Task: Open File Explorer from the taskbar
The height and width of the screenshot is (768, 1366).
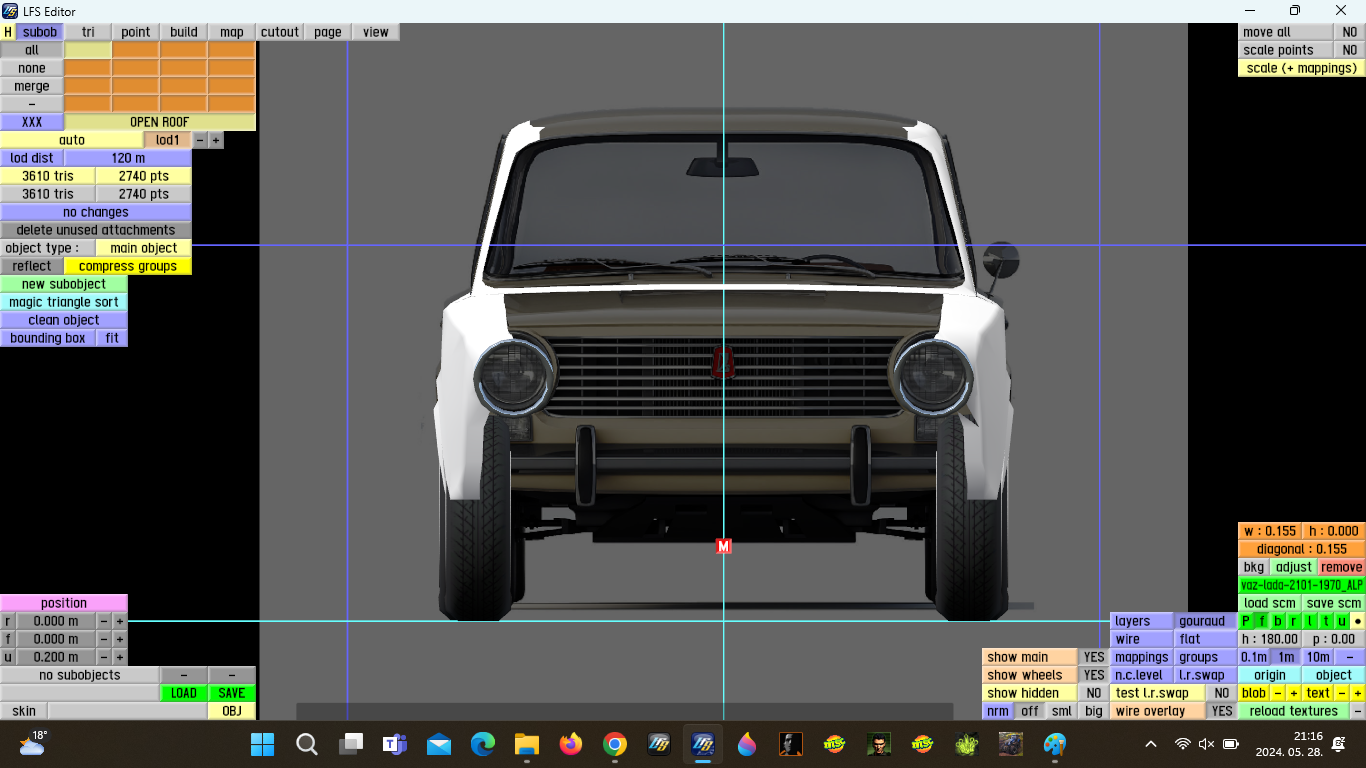Action: 527,744
